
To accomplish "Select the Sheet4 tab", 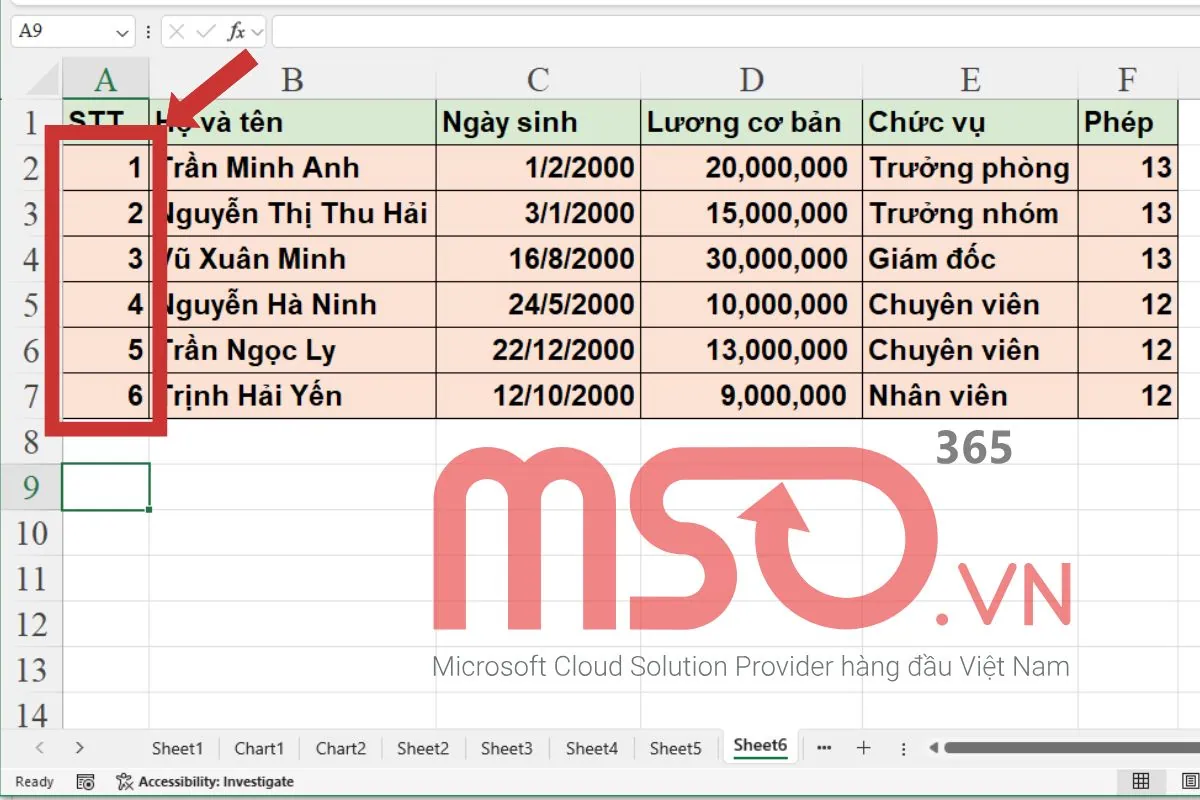I will [591, 748].
